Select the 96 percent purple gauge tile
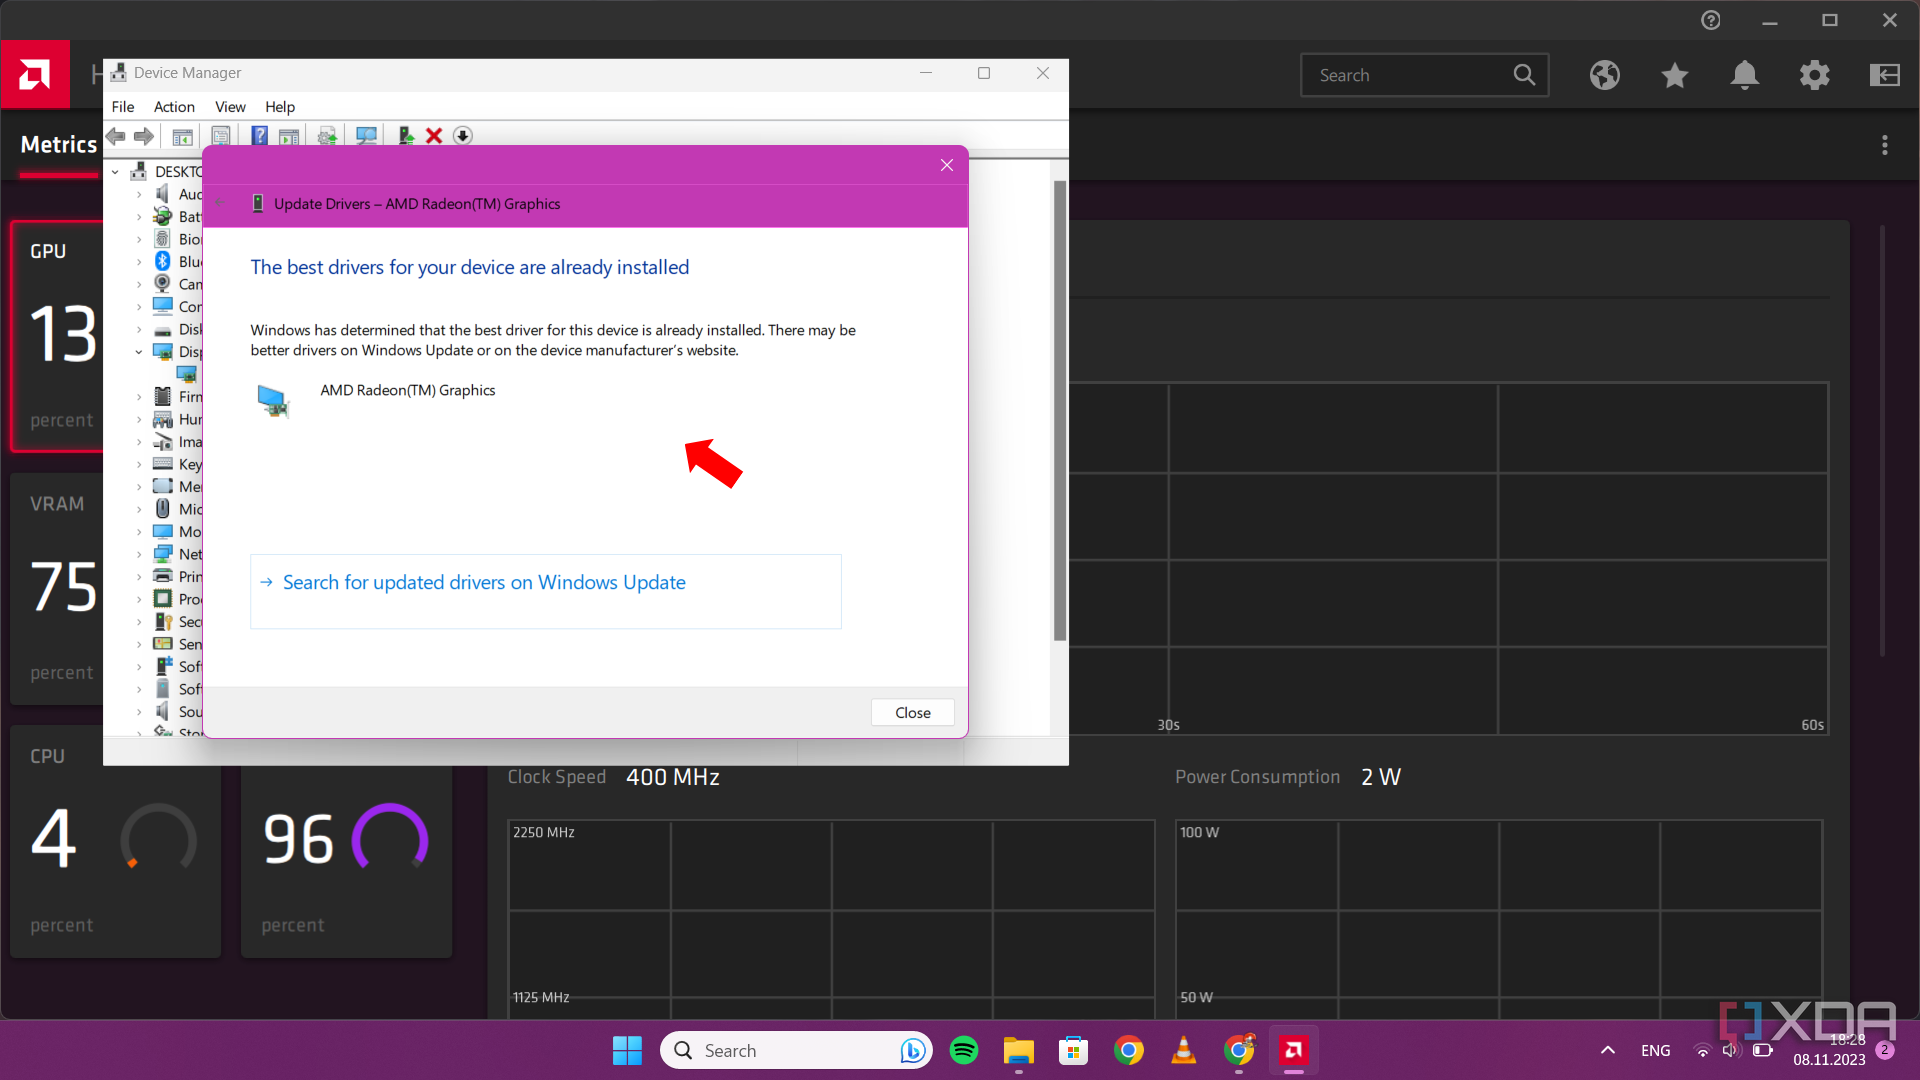Viewport: 1920px width, 1080px height. click(346, 860)
